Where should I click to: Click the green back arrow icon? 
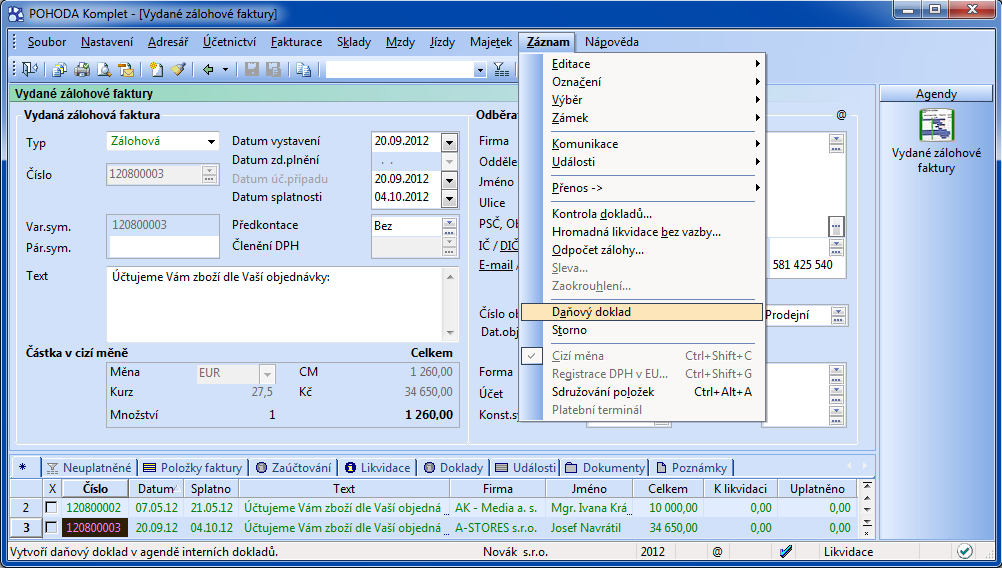coord(208,69)
